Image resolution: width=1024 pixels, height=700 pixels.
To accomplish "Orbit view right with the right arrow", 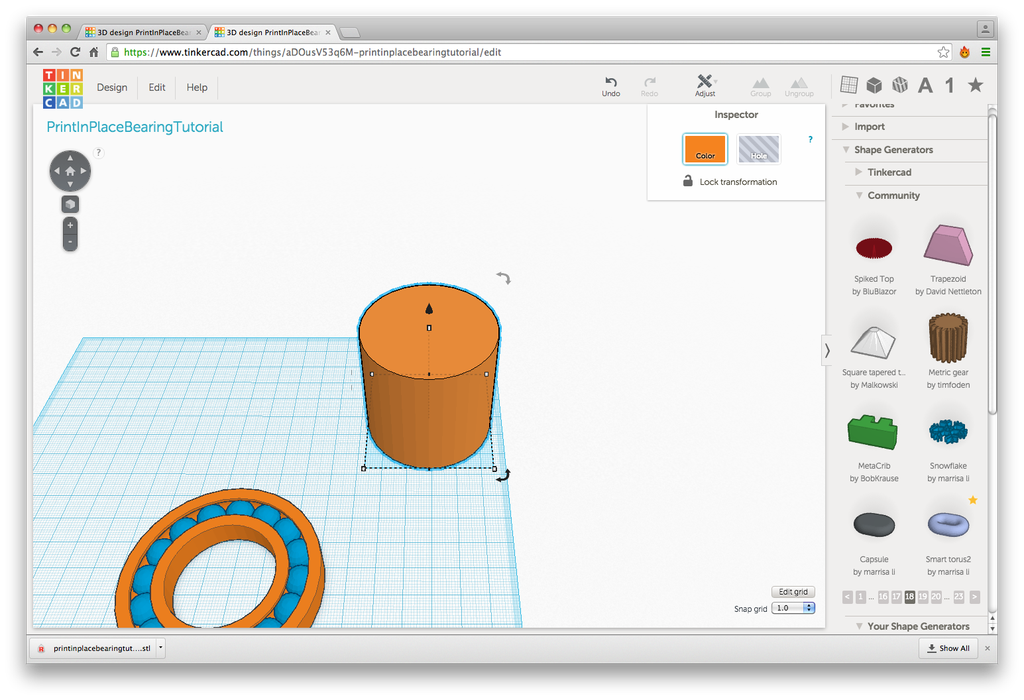I will pyautogui.click(x=84, y=171).
